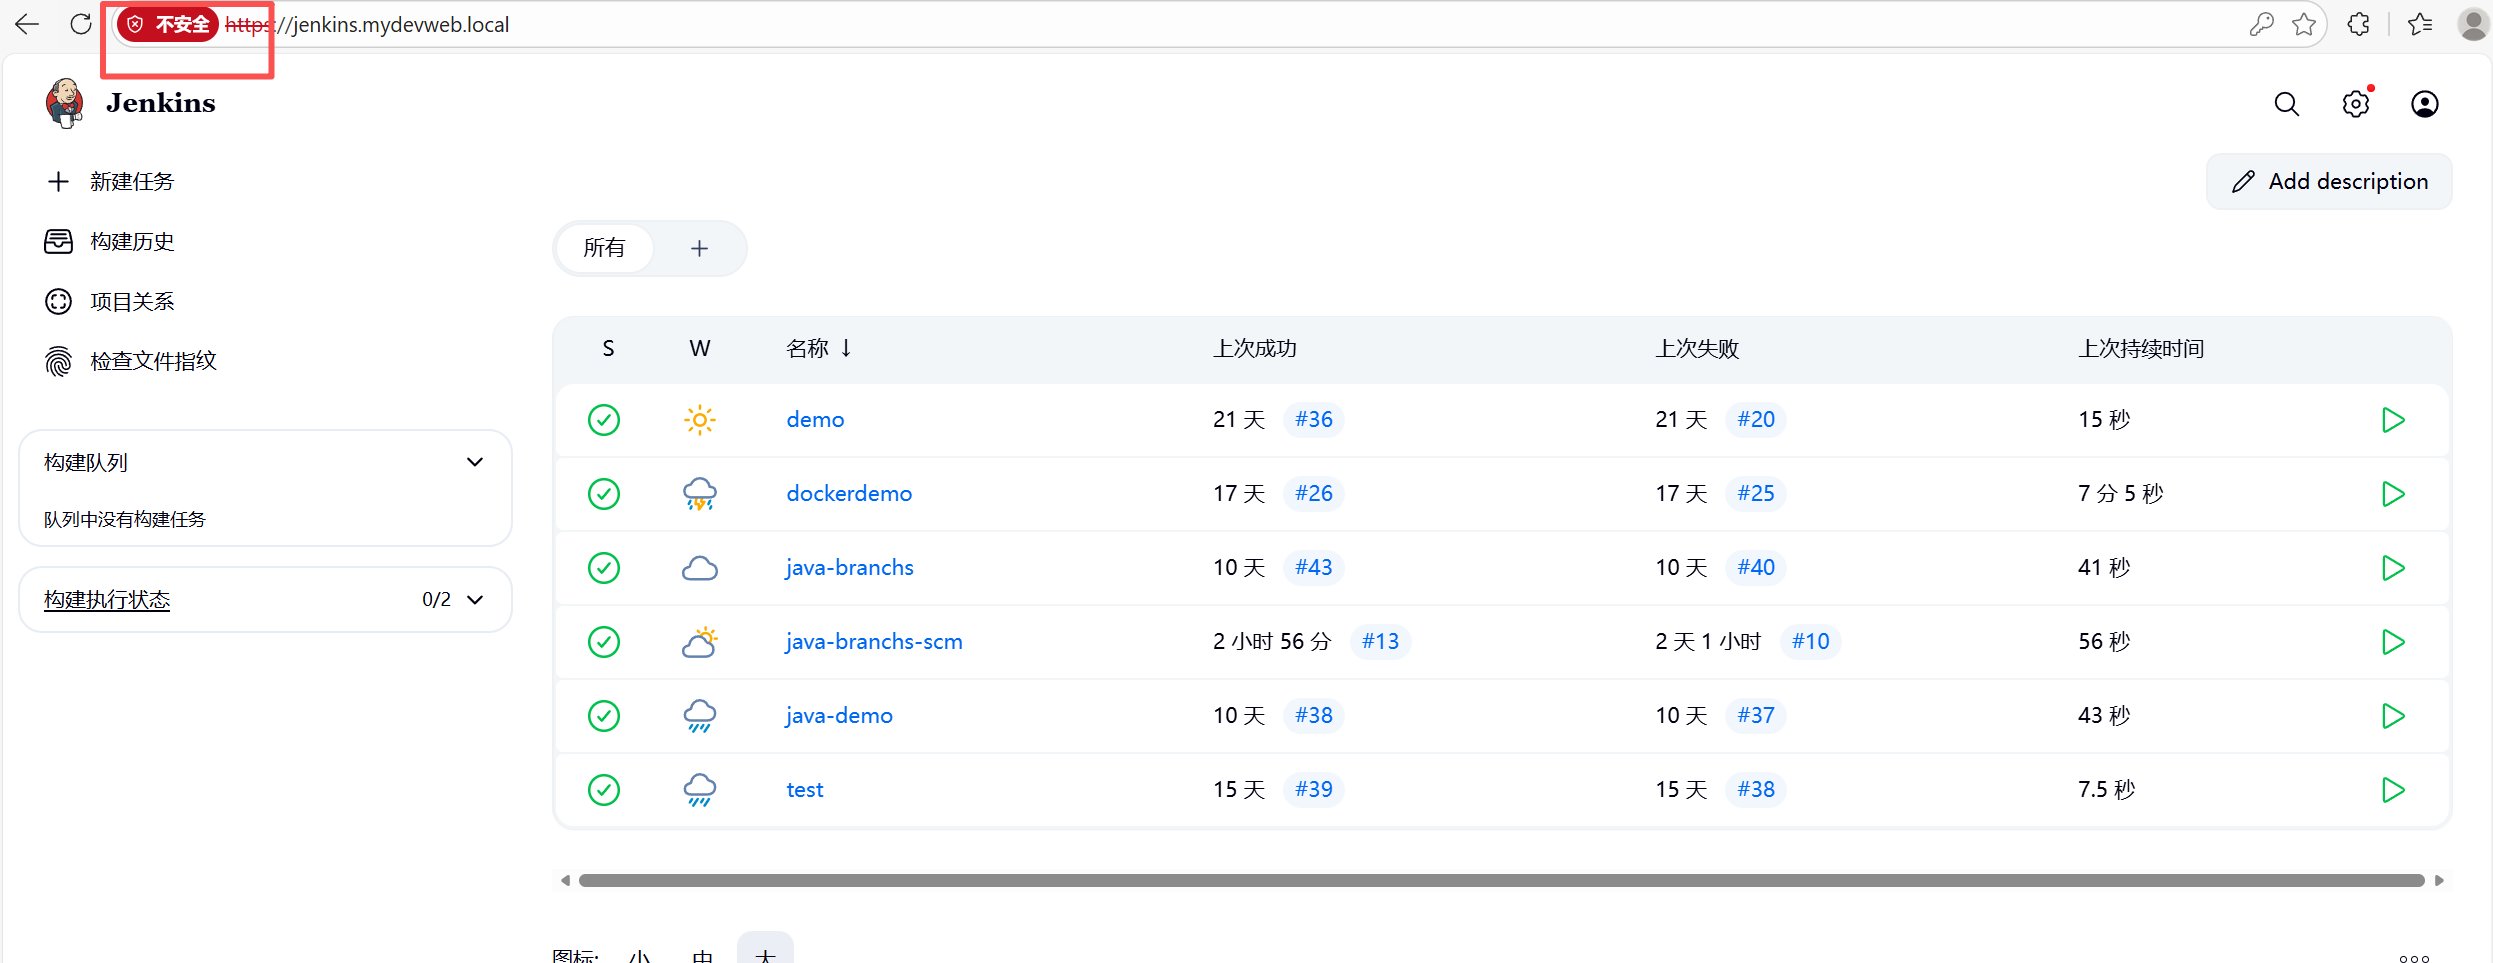Open the user account icon

pyautogui.click(x=2424, y=104)
